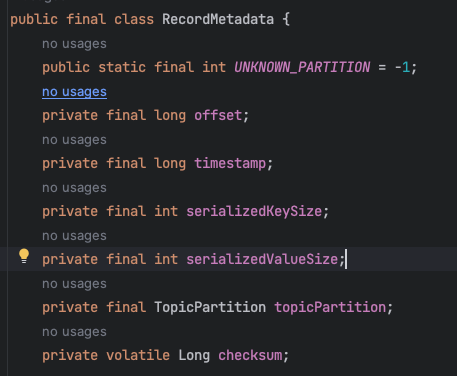Screen dimensions: 457x376
Task: Click the timestamp field identifier
Action: click(x=230, y=164)
